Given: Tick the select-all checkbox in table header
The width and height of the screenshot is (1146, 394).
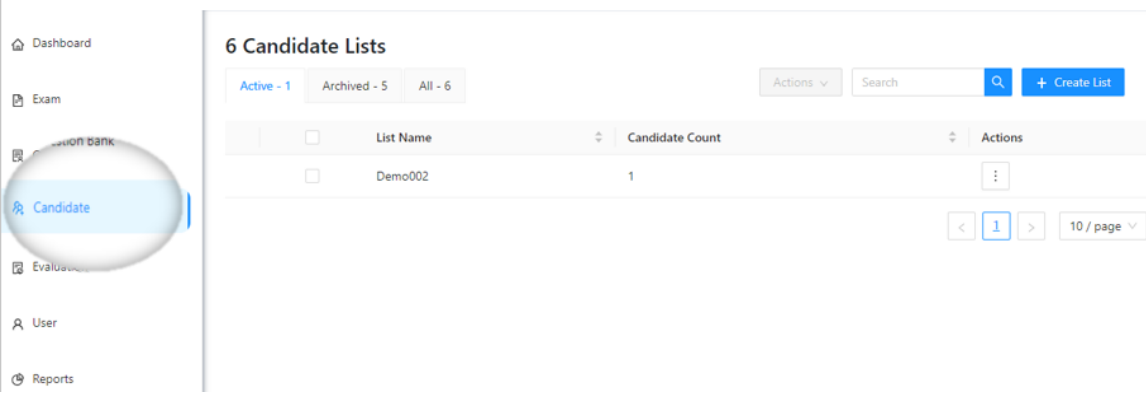Looking at the screenshot, I should pyautogui.click(x=312, y=137).
